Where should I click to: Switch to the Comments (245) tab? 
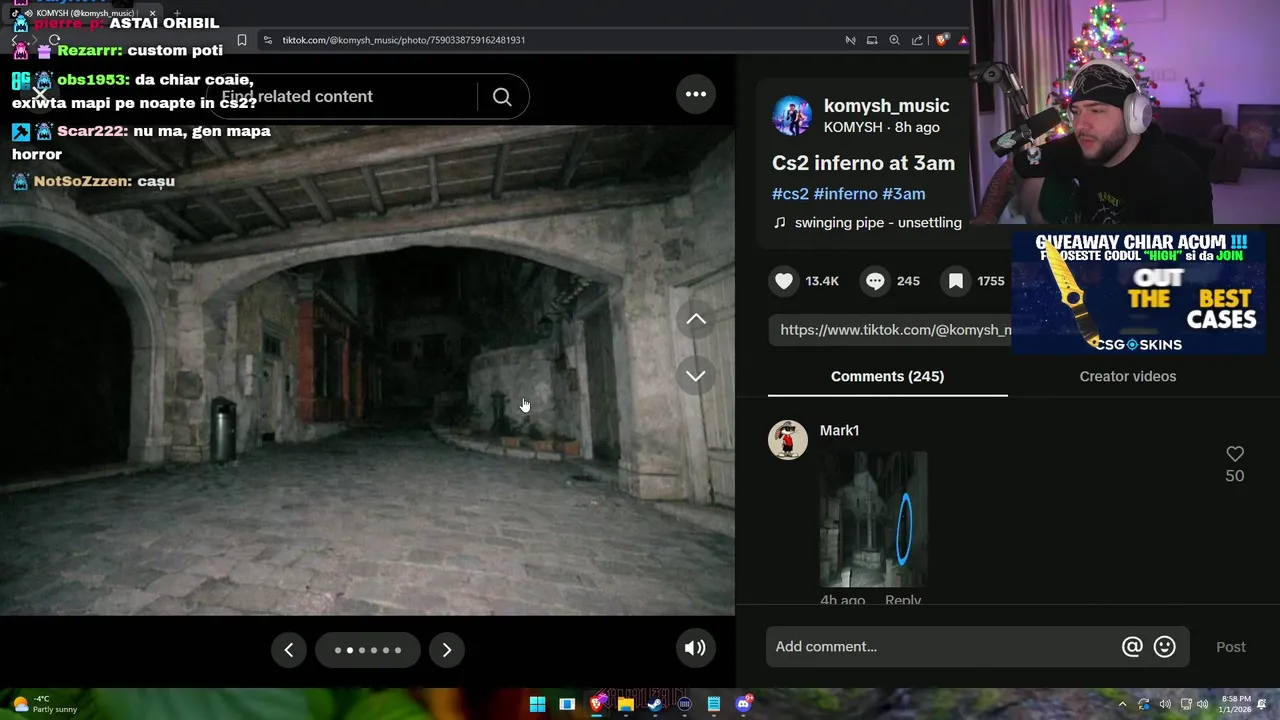coord(887,376)
